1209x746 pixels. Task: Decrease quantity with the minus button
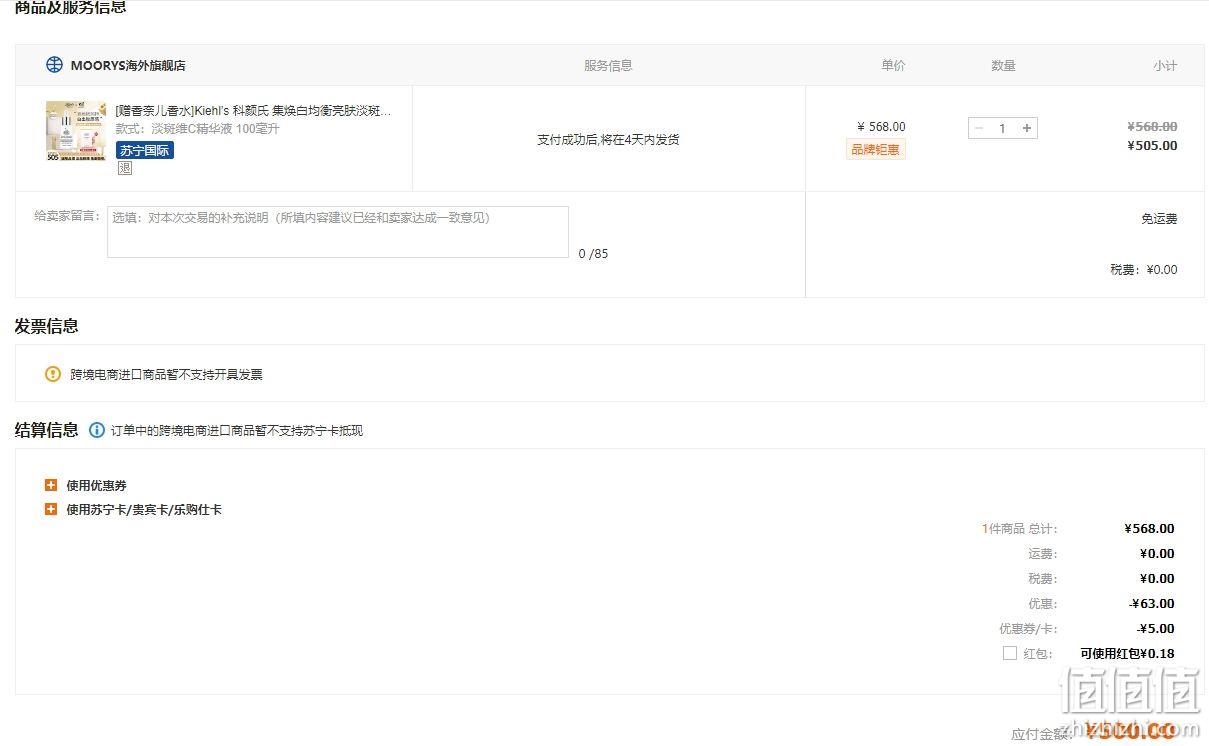(x=979, y=128)
